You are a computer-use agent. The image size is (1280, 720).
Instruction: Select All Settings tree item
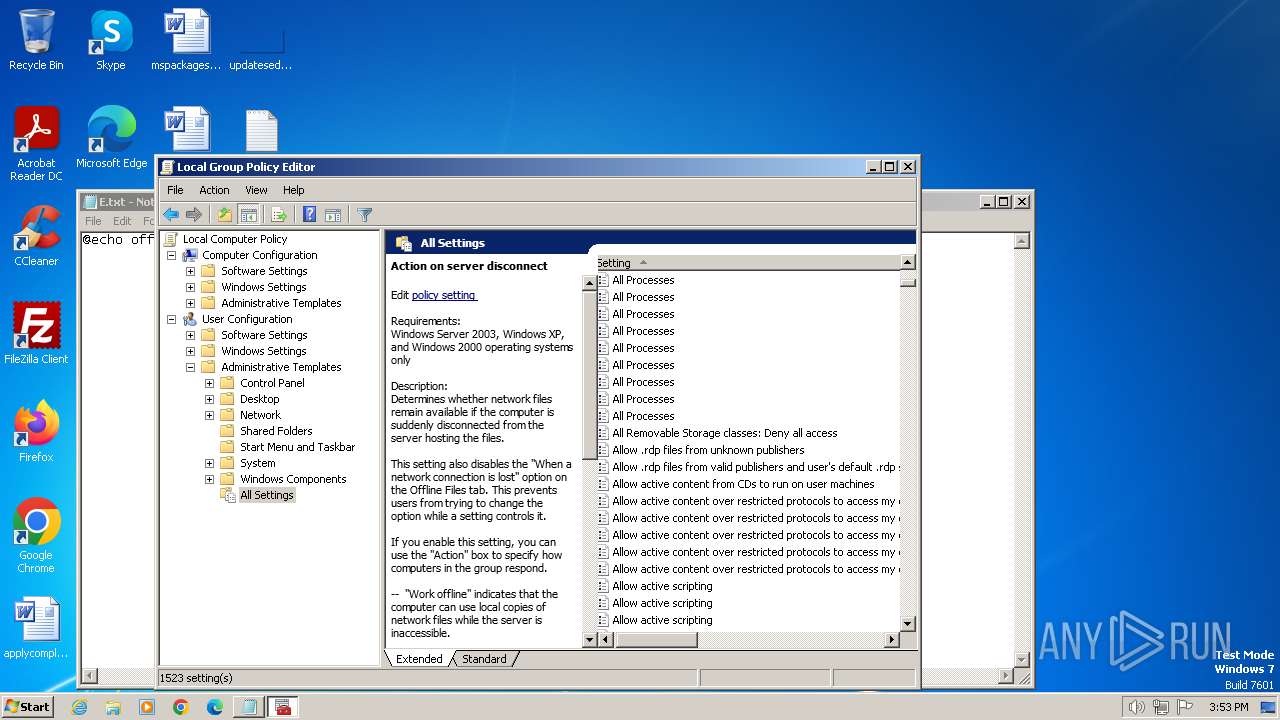(x=267, y=495)
